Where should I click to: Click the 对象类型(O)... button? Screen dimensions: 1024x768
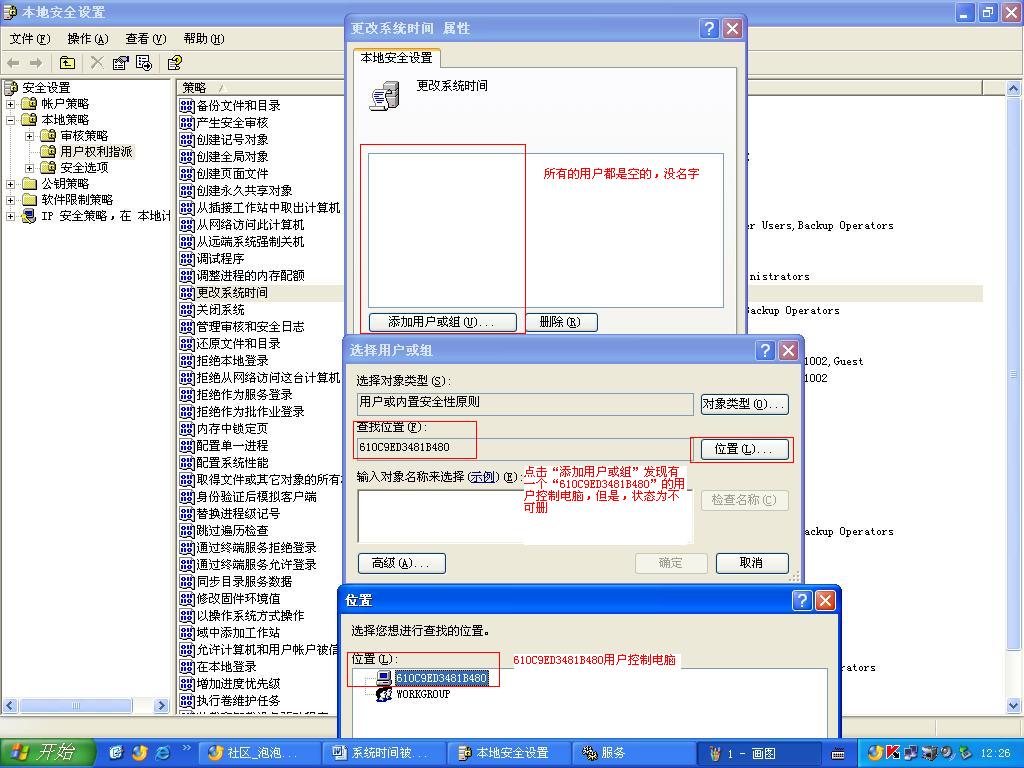coord(744,404)
